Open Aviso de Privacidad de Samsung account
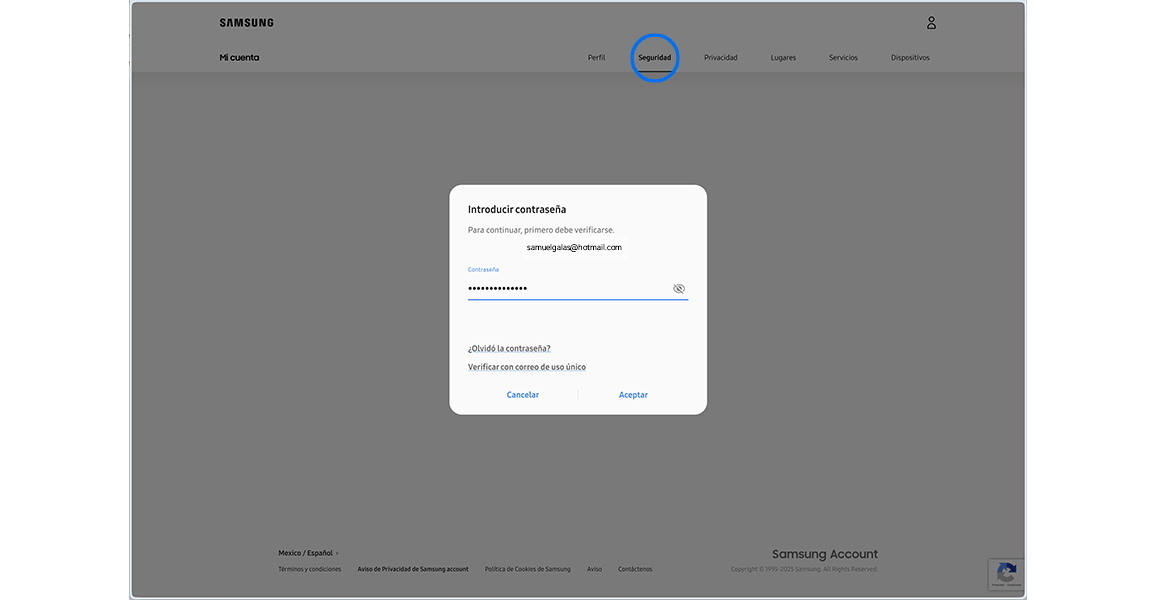 pyautogui.click(x=413, y=568)
